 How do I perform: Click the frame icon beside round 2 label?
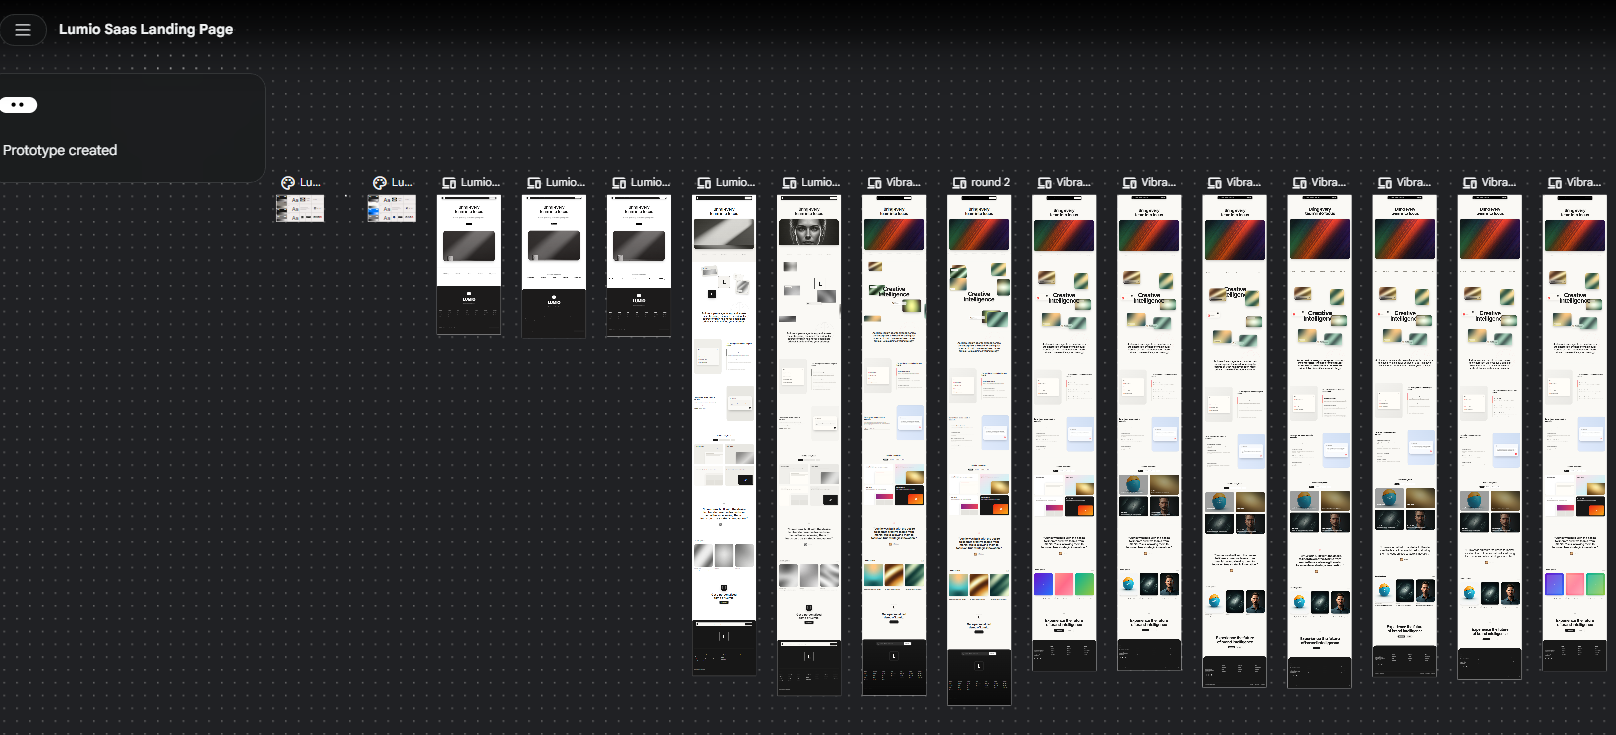point(959,183)
